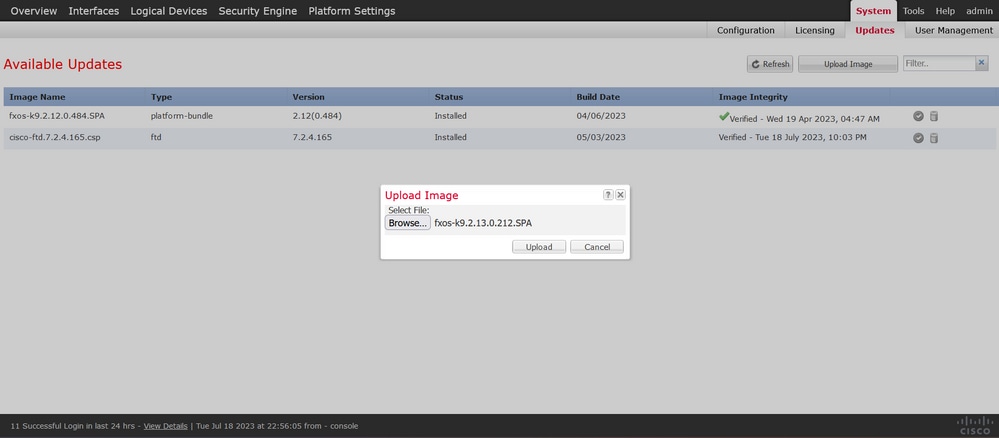Screen dimensions: 999x438
Task: Click version 7.2.4.165 cell
Action: (x=312, y=137)
